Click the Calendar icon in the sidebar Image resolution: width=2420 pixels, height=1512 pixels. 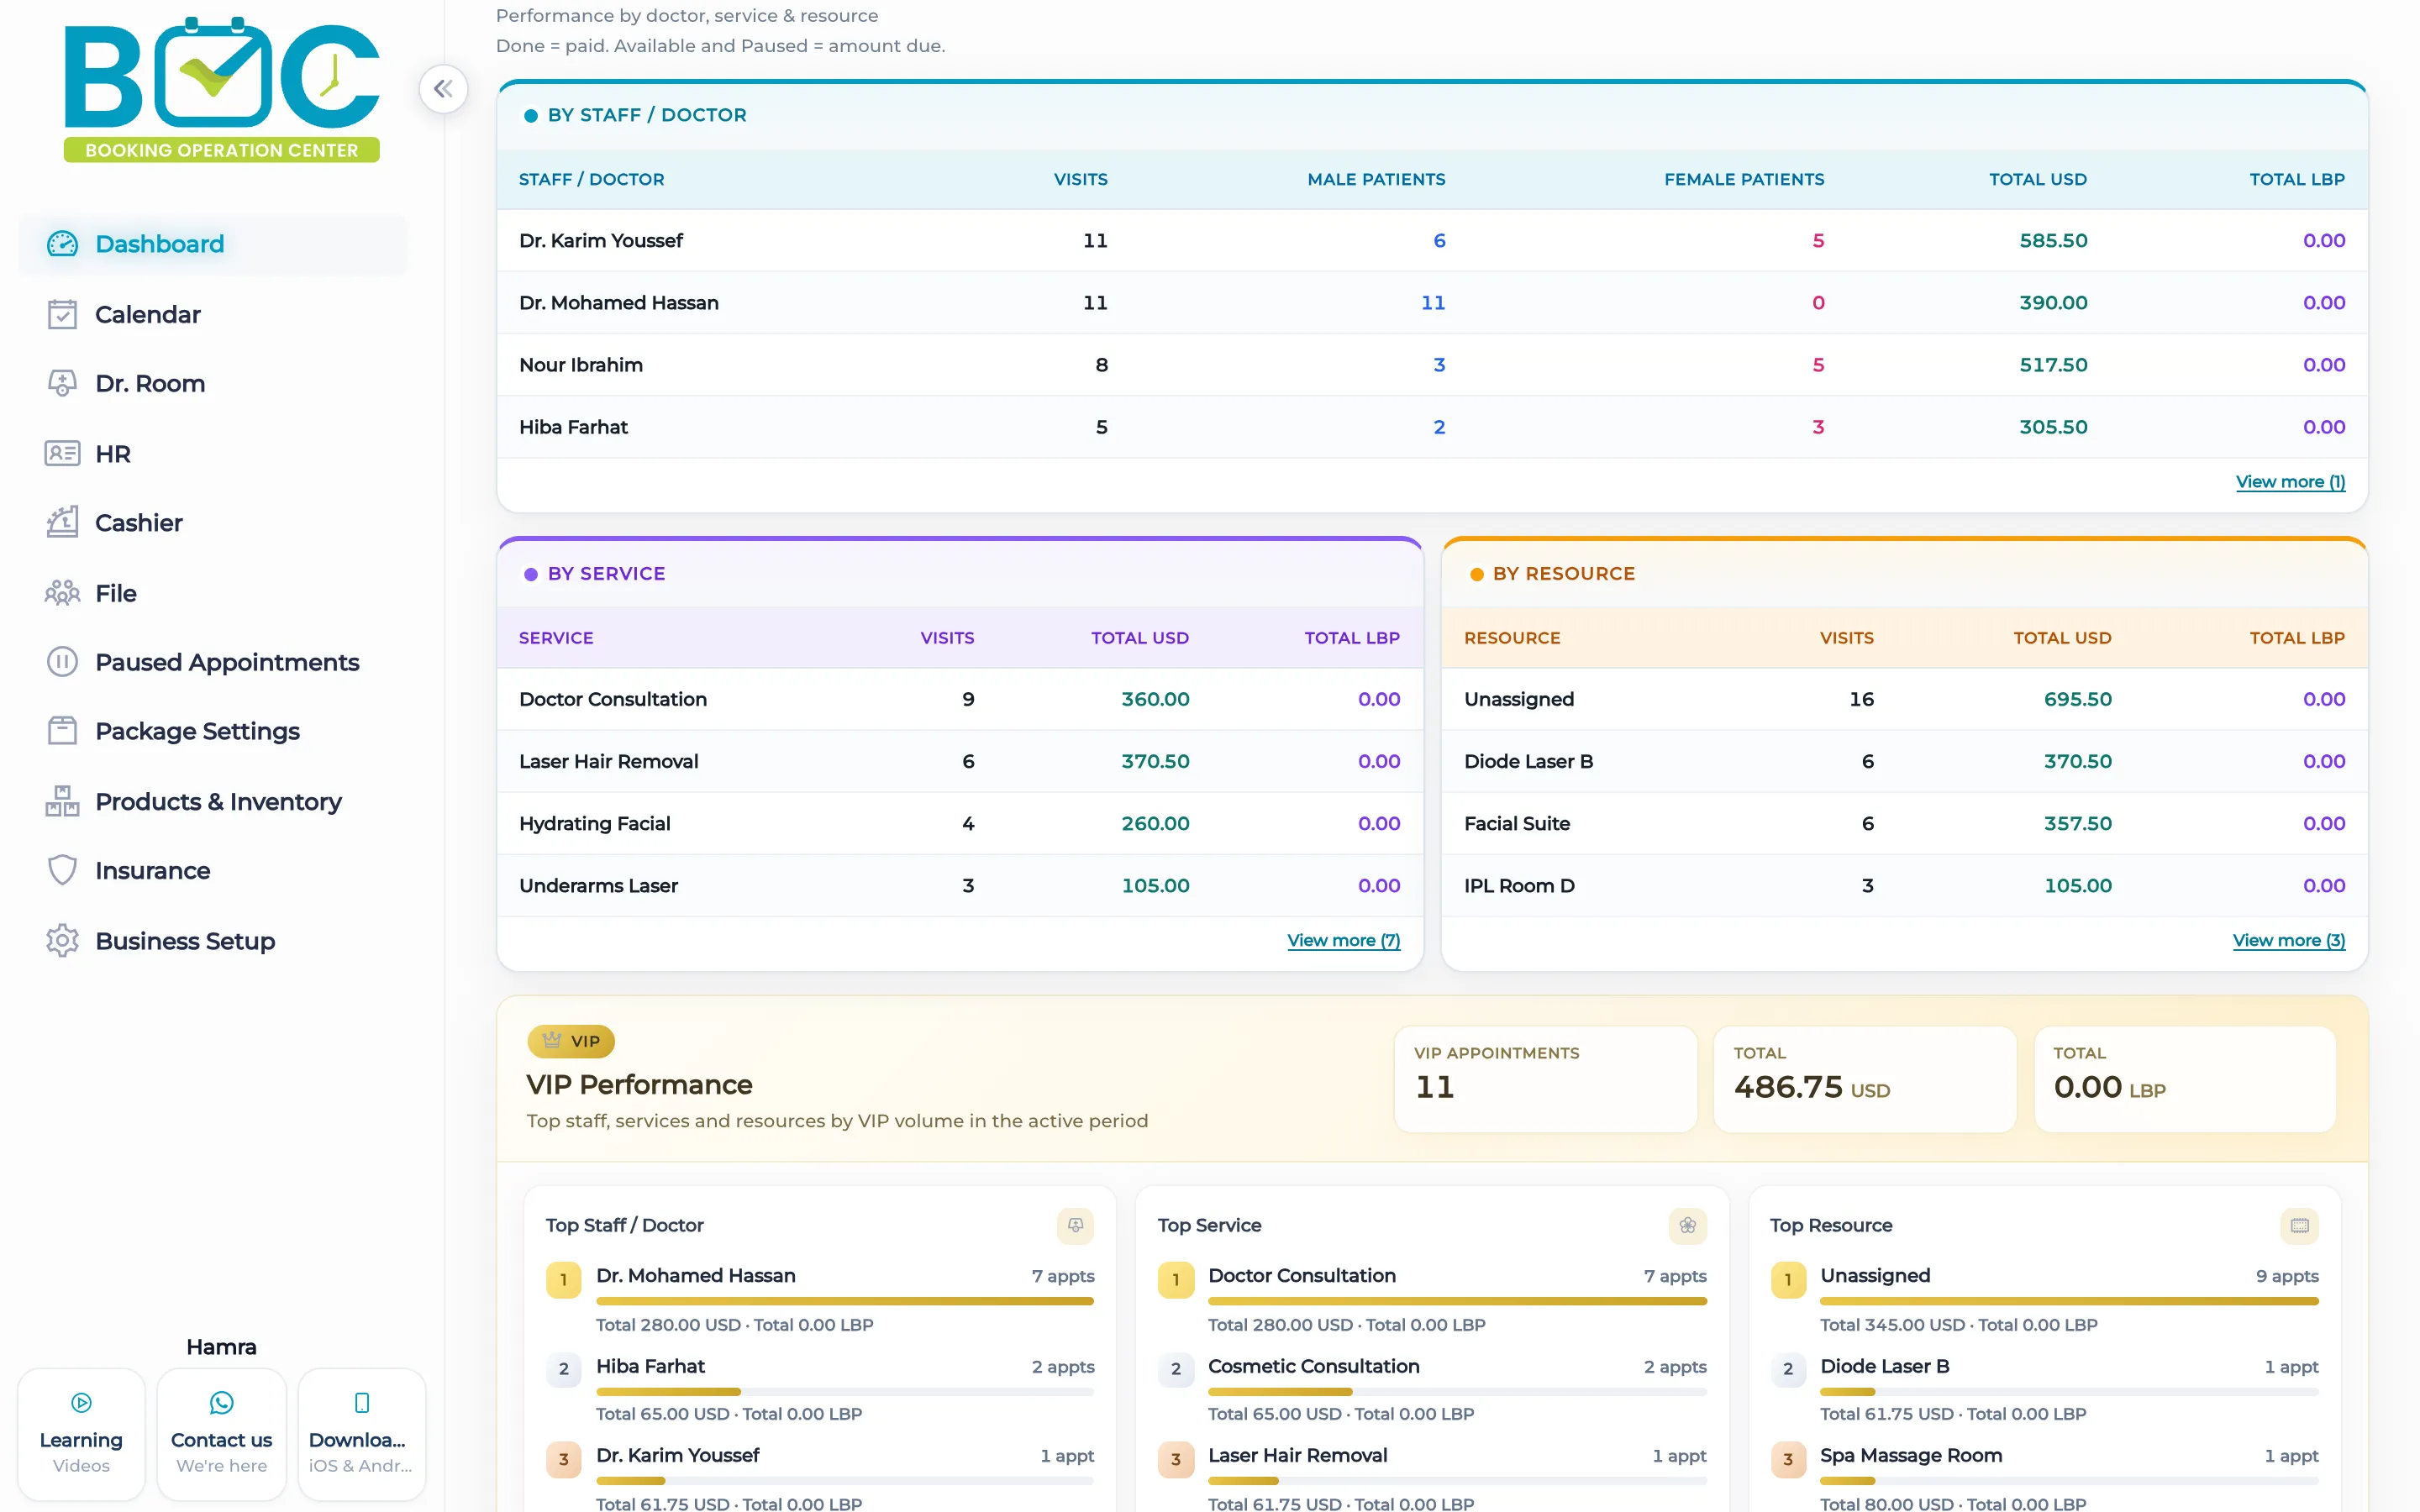tap(62, 314)
